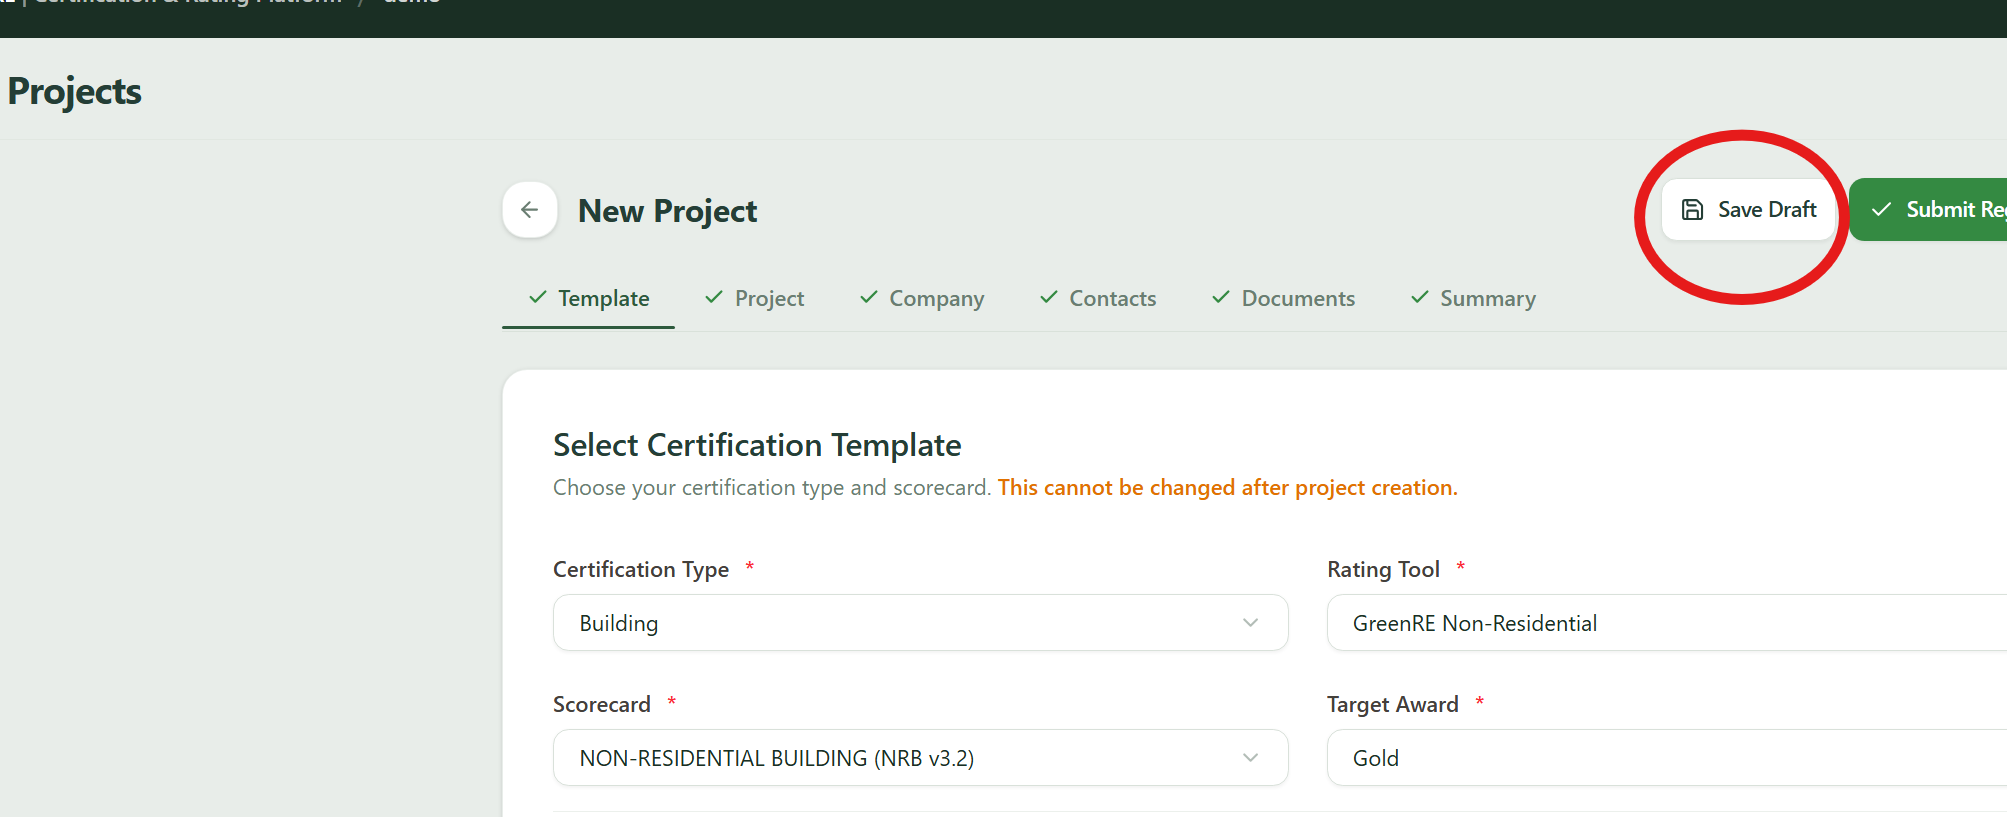
Task: Switch to the Company tab
Action: click(922, 298)
